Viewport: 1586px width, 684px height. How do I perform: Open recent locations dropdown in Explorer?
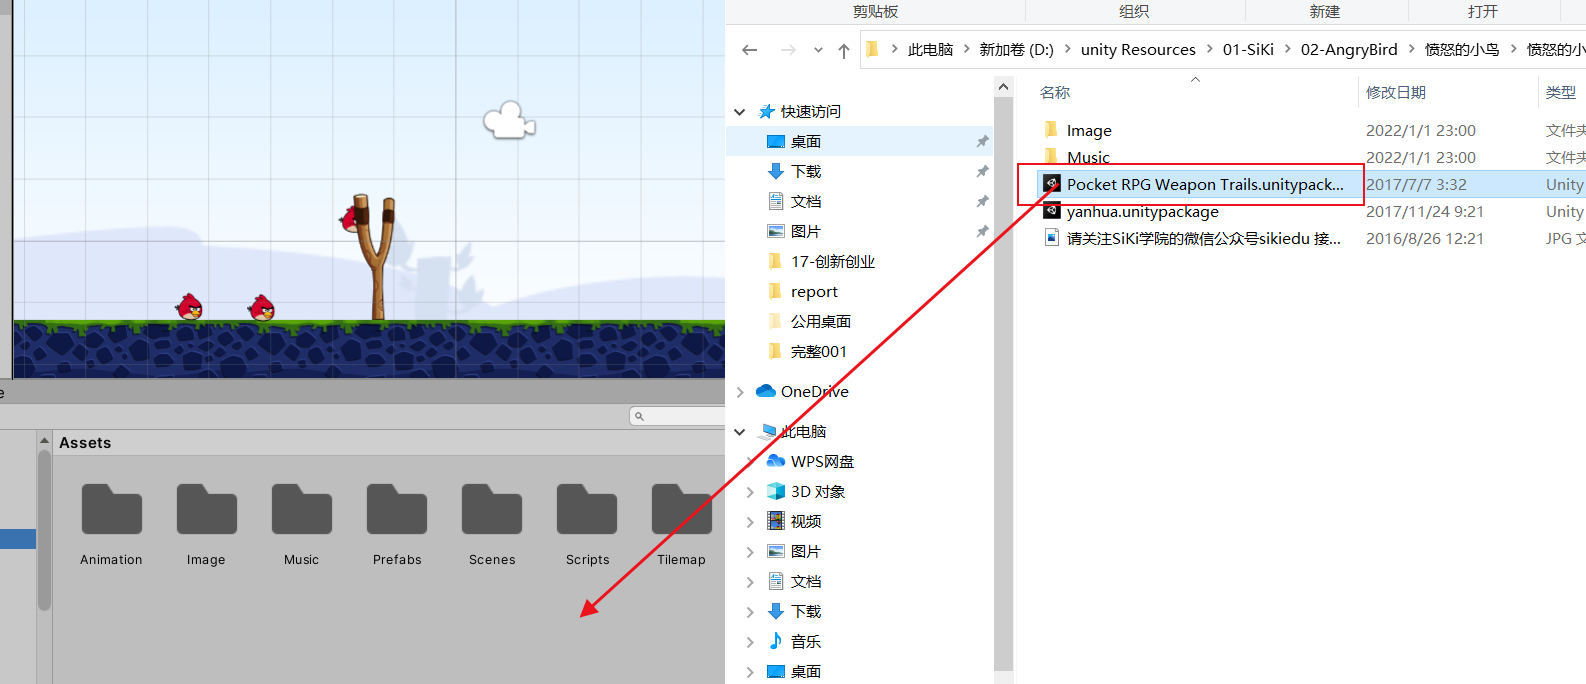818,50
